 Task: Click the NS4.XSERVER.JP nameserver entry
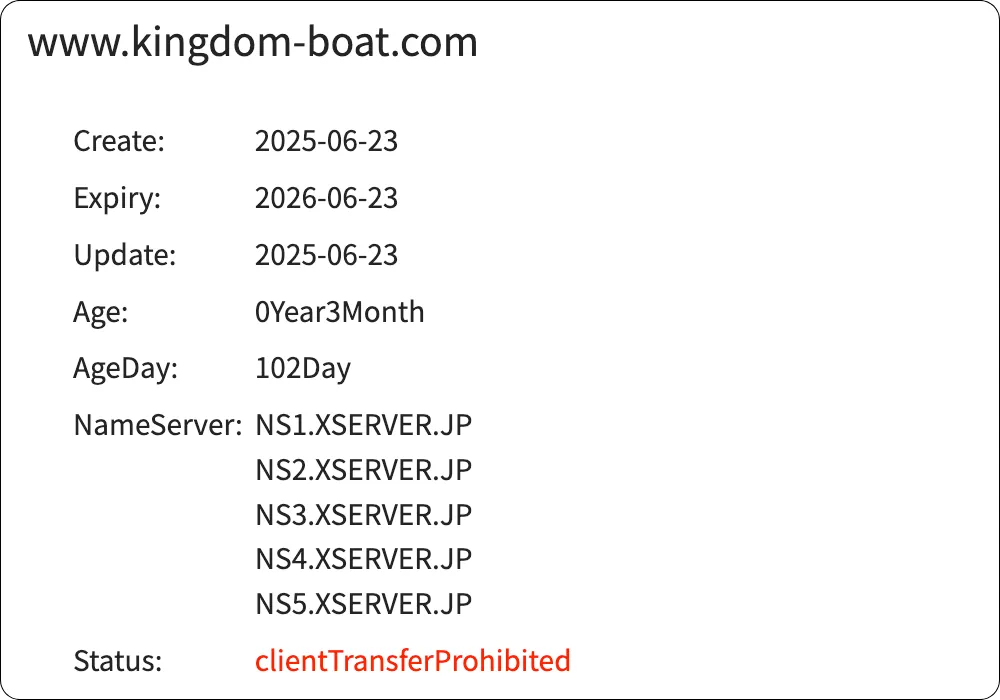coord(363,559)
